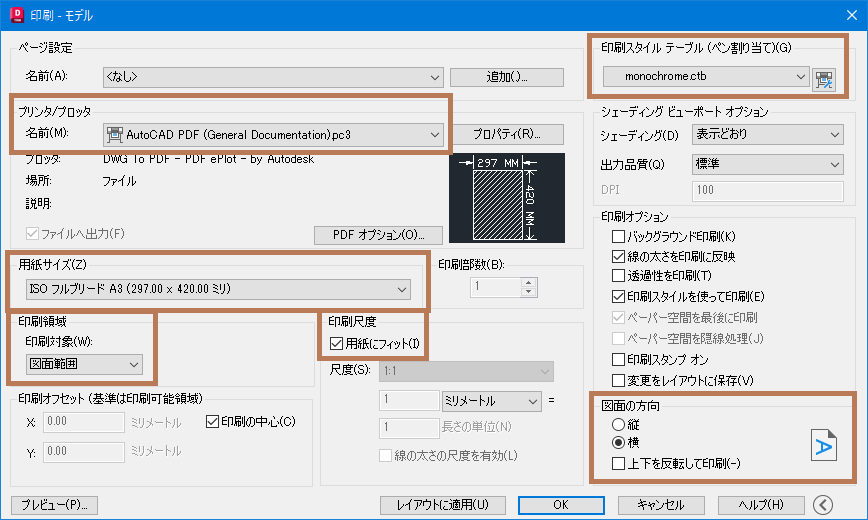Open シェーディング 表示どおり dropdown
The height and width of the screenshot is (520, 868).
tap(768, 135)
